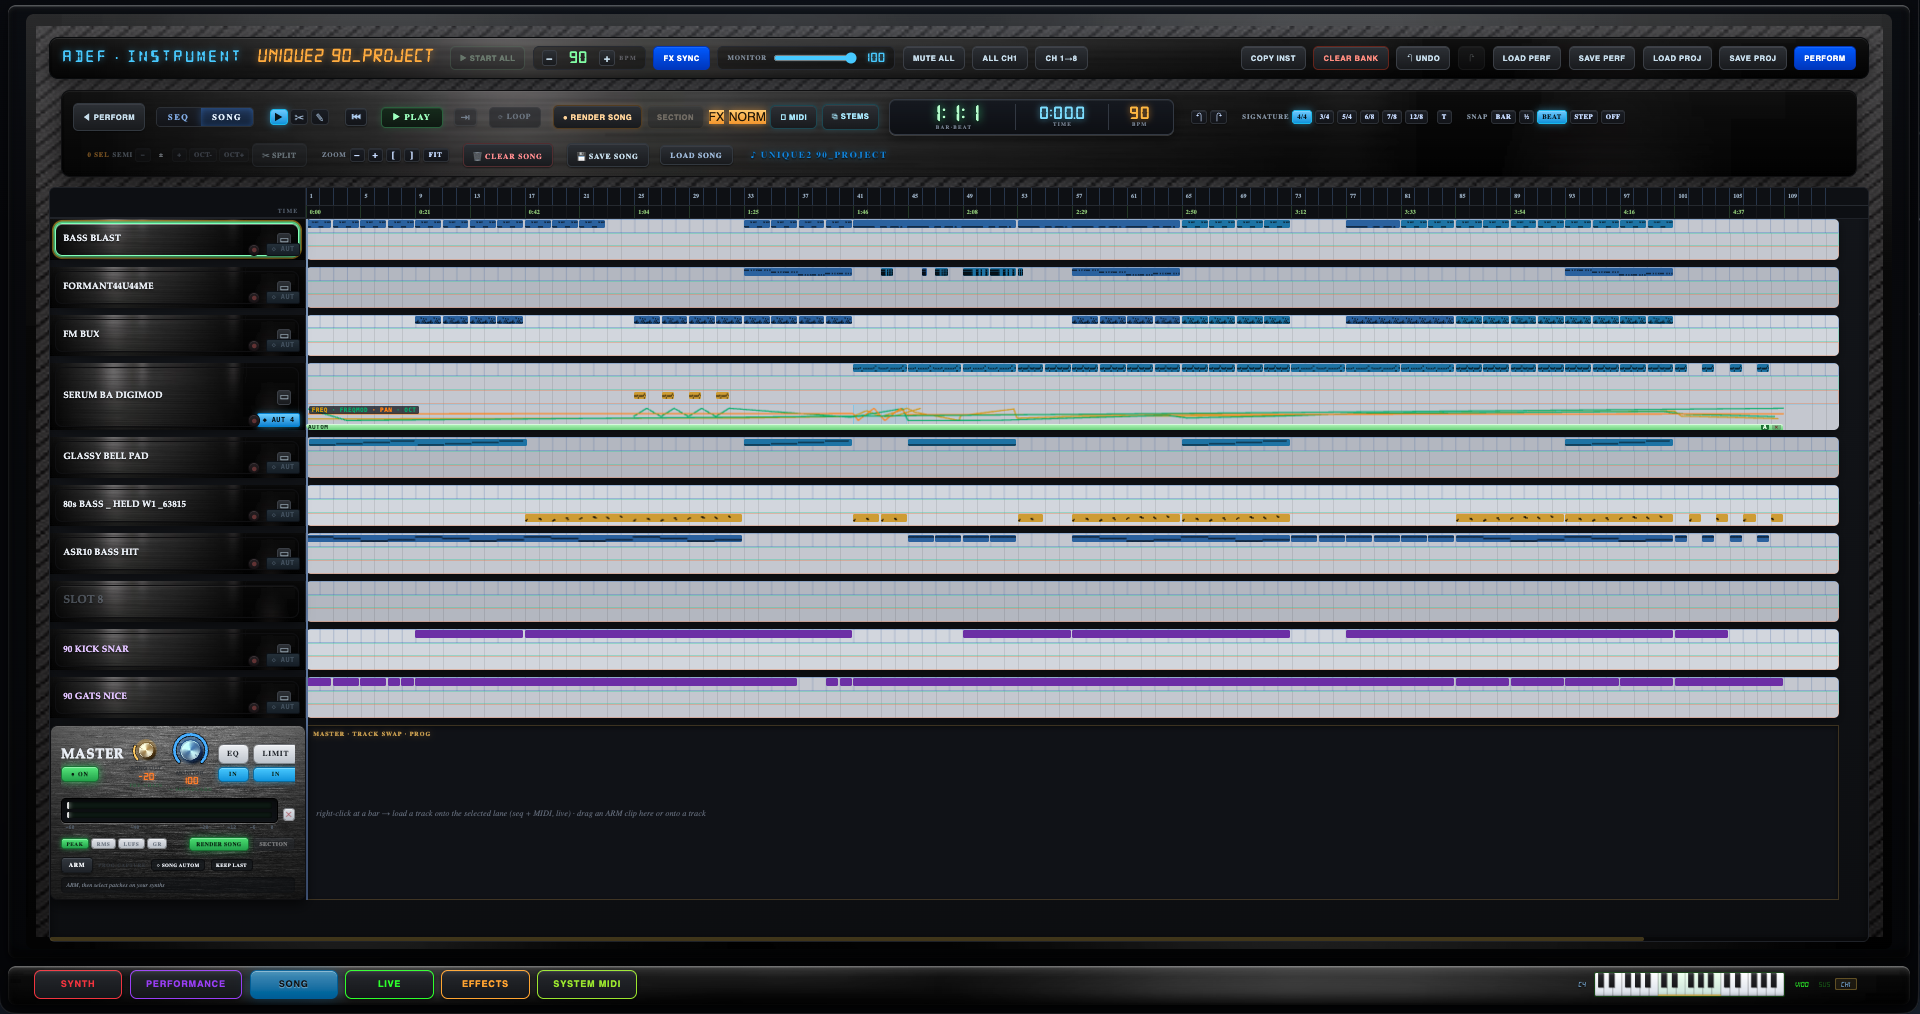Viewport: 1920px width, 1014px height.
Task: Toggle AUT 4 on SERUM BA DIGIMOD
Action: point(278,420)
